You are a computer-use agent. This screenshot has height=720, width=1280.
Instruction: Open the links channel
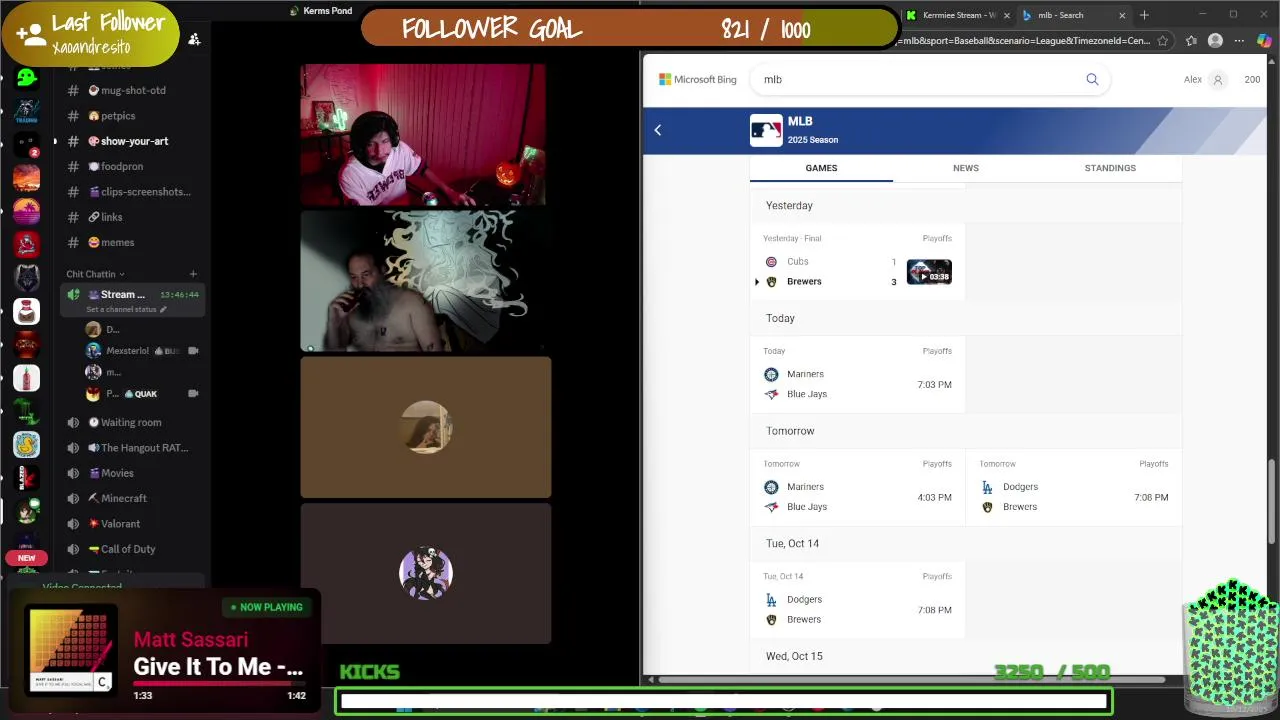click(134, 217)
